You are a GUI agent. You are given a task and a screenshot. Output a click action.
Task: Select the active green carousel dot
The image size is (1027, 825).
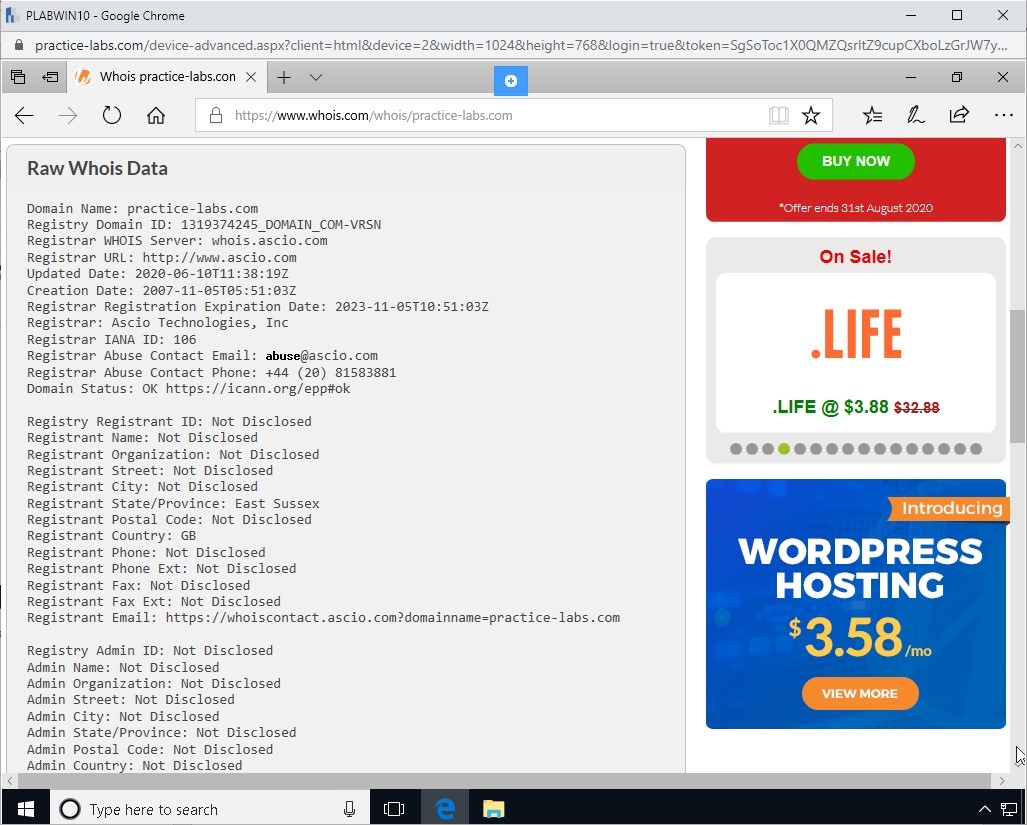[784, 448]
